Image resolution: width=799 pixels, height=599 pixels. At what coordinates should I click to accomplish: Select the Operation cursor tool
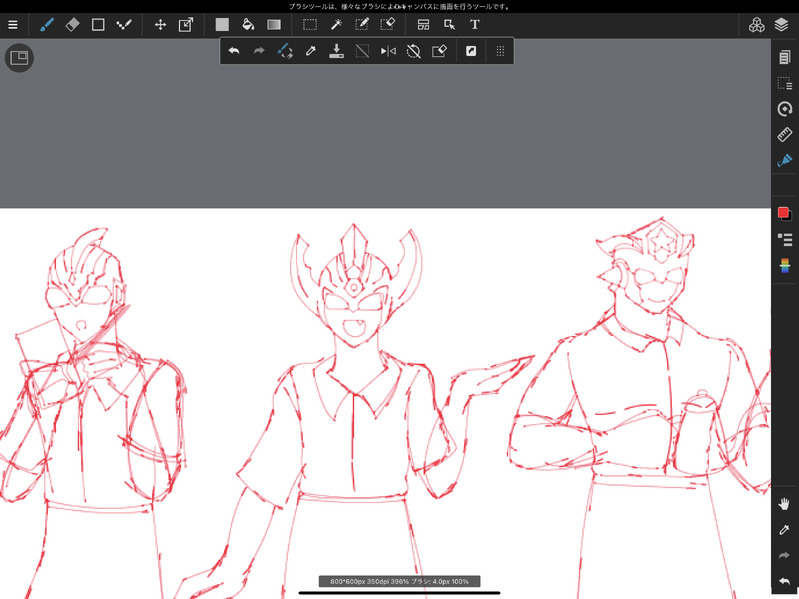(449, 24)
